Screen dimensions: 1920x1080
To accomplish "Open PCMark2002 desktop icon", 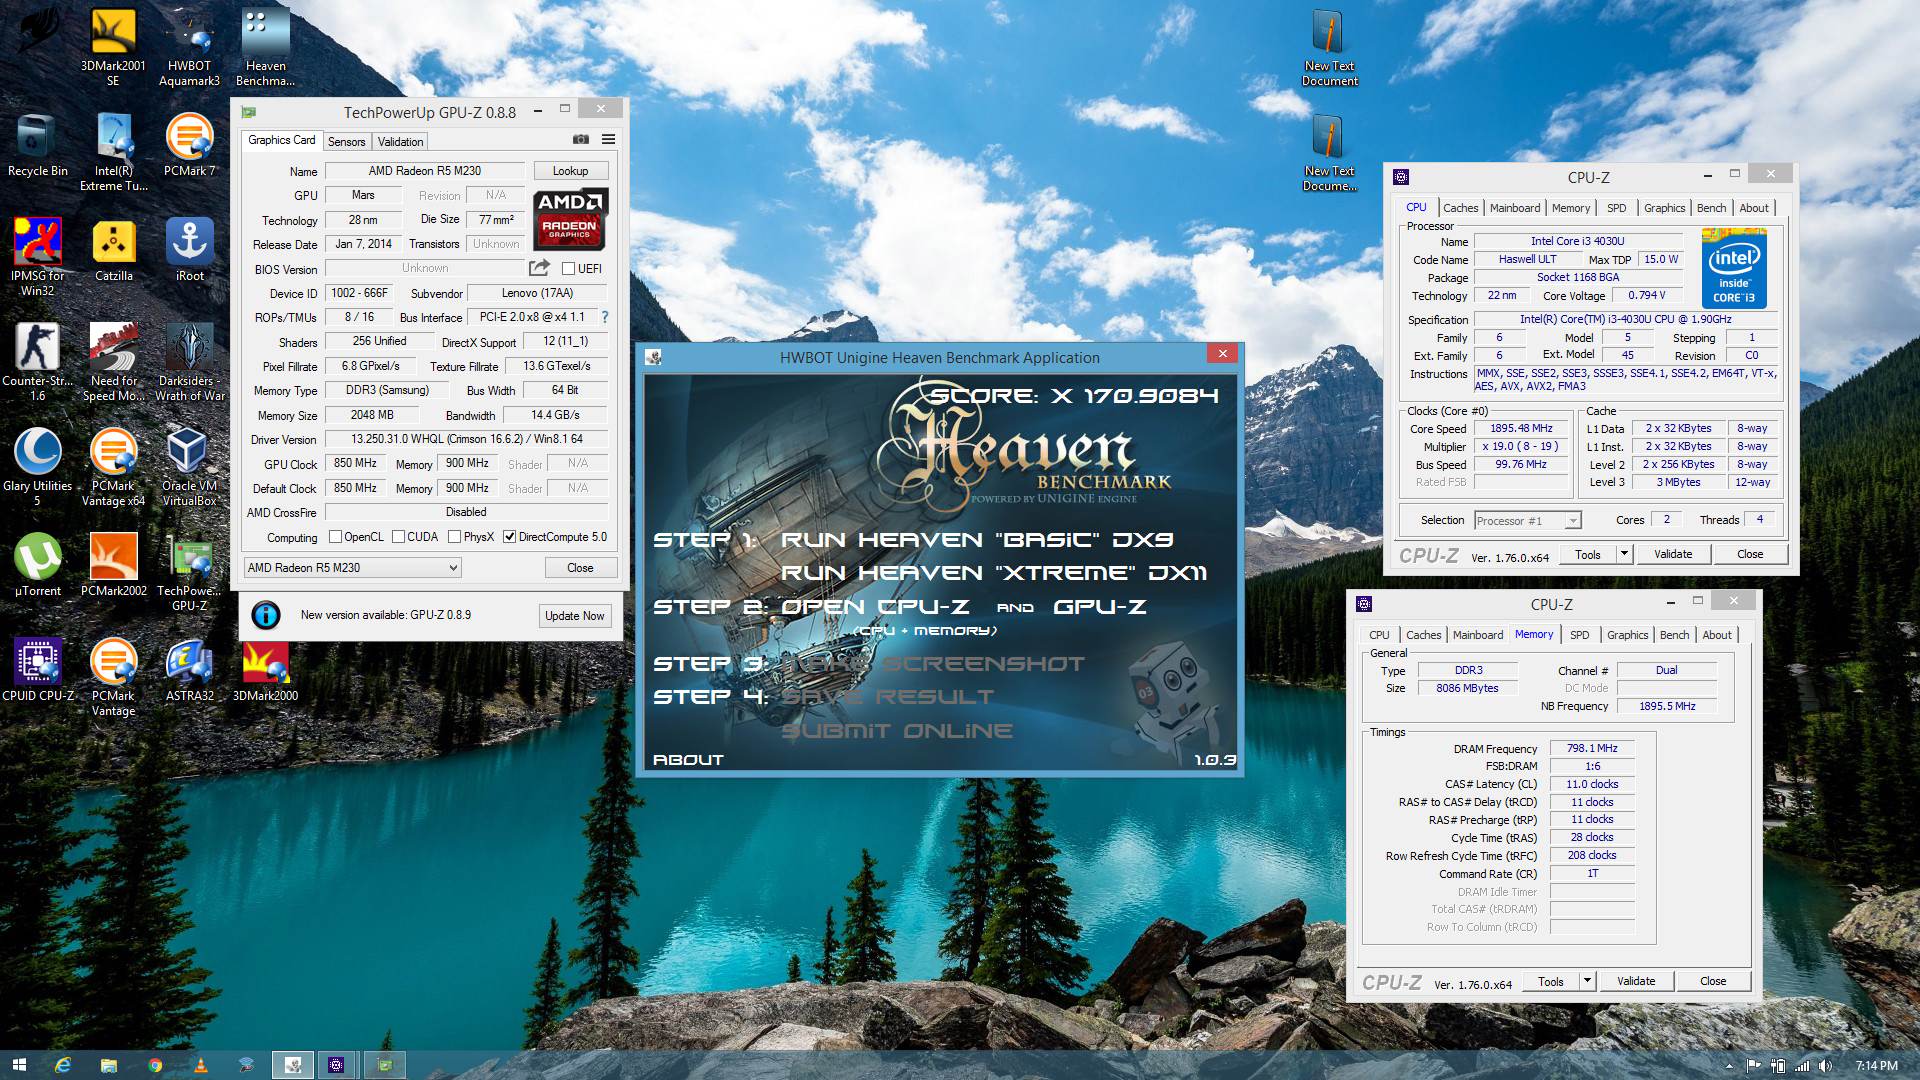I will tap(113, 566).
